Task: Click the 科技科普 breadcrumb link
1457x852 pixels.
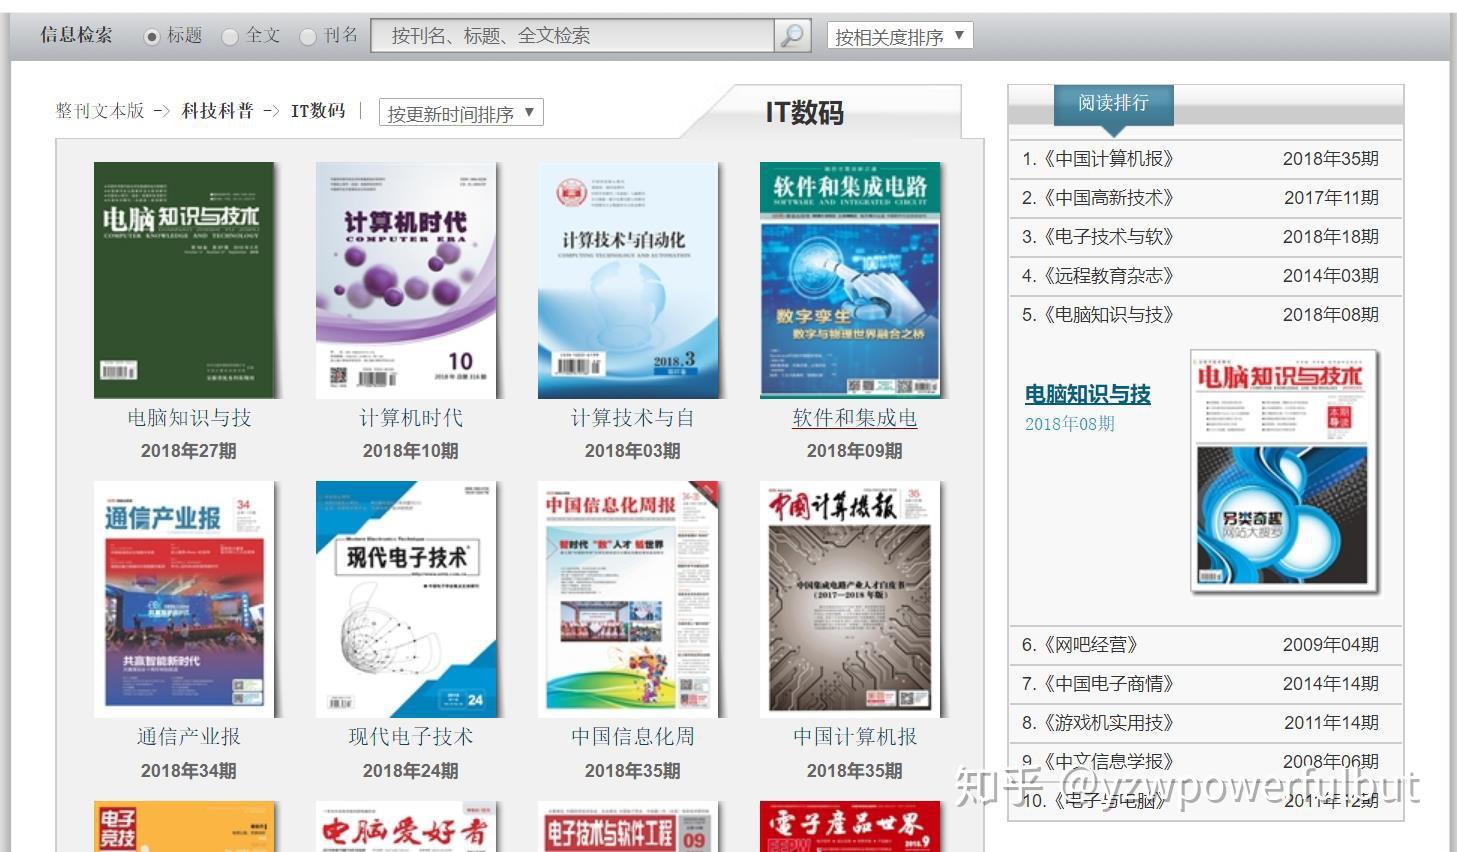Action: pos(217,111)
